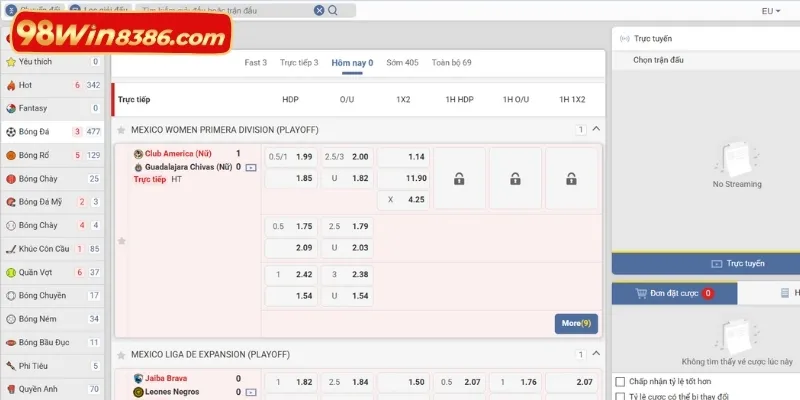800x400 pixels.
Task: Clear the search field with X icon
Action: pos(319,10)
